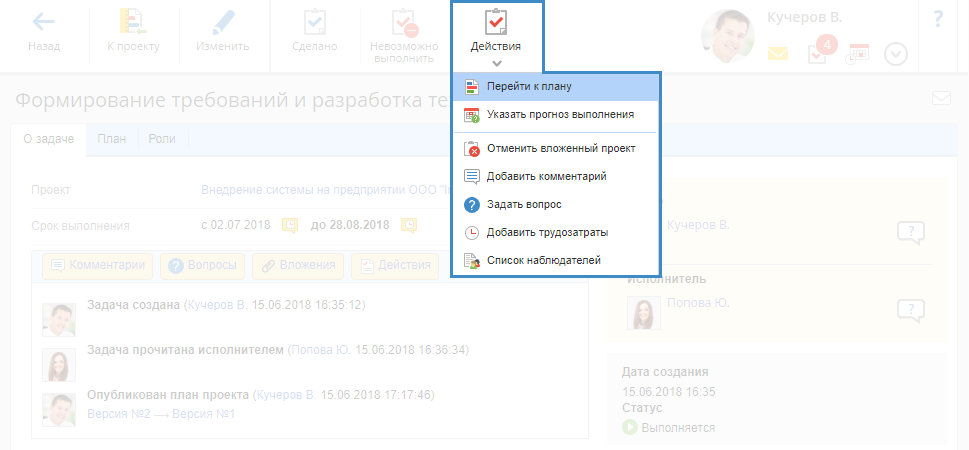Show Действия filter button in history
Image resolution: width=969 pixels, height=450 pixels.
coord(395,265)
